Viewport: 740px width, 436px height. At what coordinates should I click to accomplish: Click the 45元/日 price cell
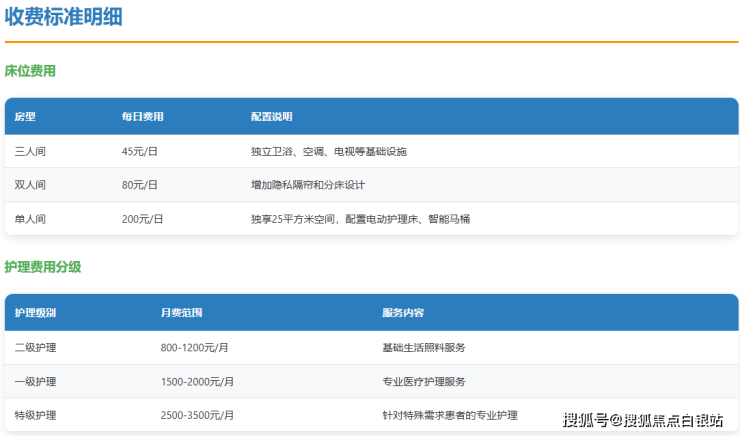(x=140, y=152)
